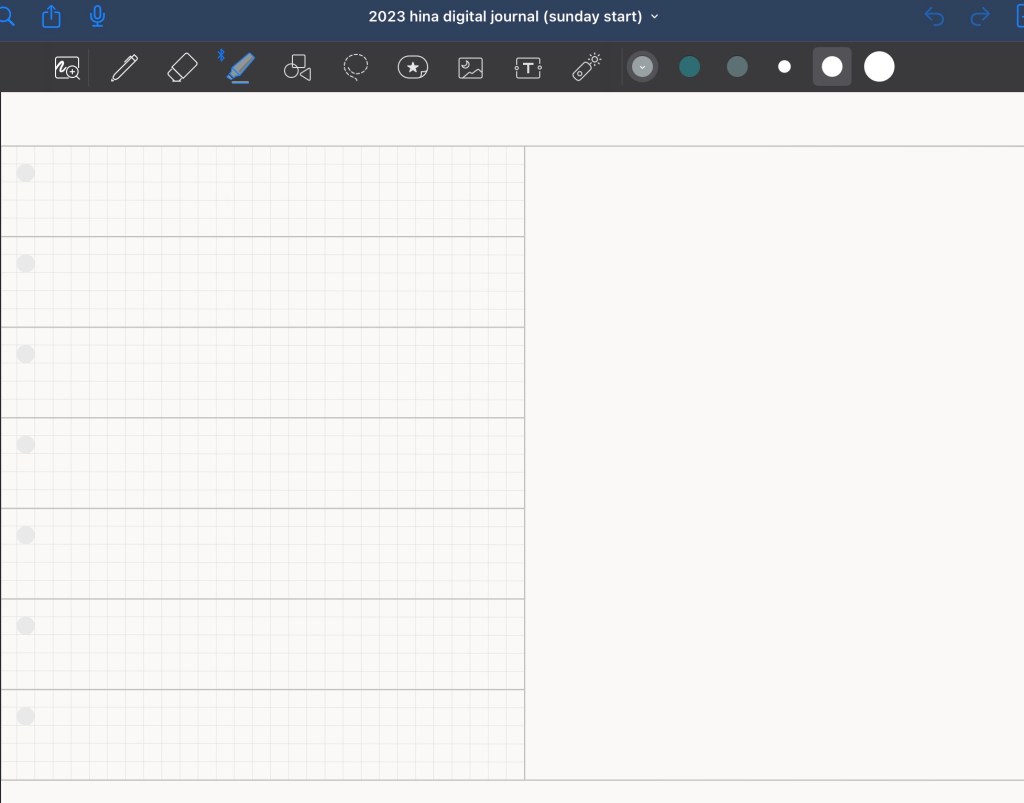Choose the smallest stroke thickness dot
This screenshot has height=803, width=1024.
784,67
